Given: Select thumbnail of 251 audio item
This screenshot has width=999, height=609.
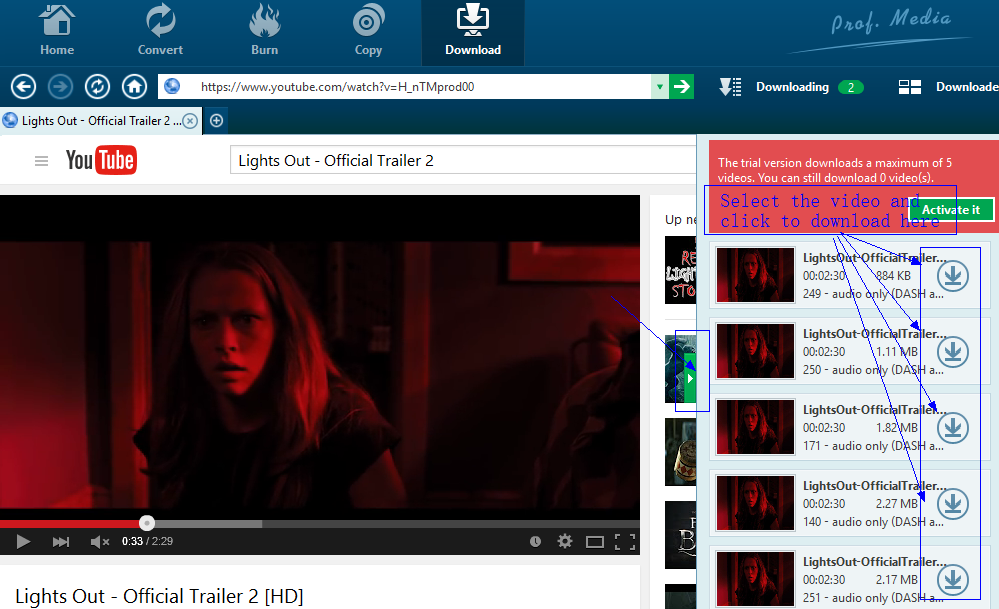Looking at the screenshot, I should tap(755, 578).
